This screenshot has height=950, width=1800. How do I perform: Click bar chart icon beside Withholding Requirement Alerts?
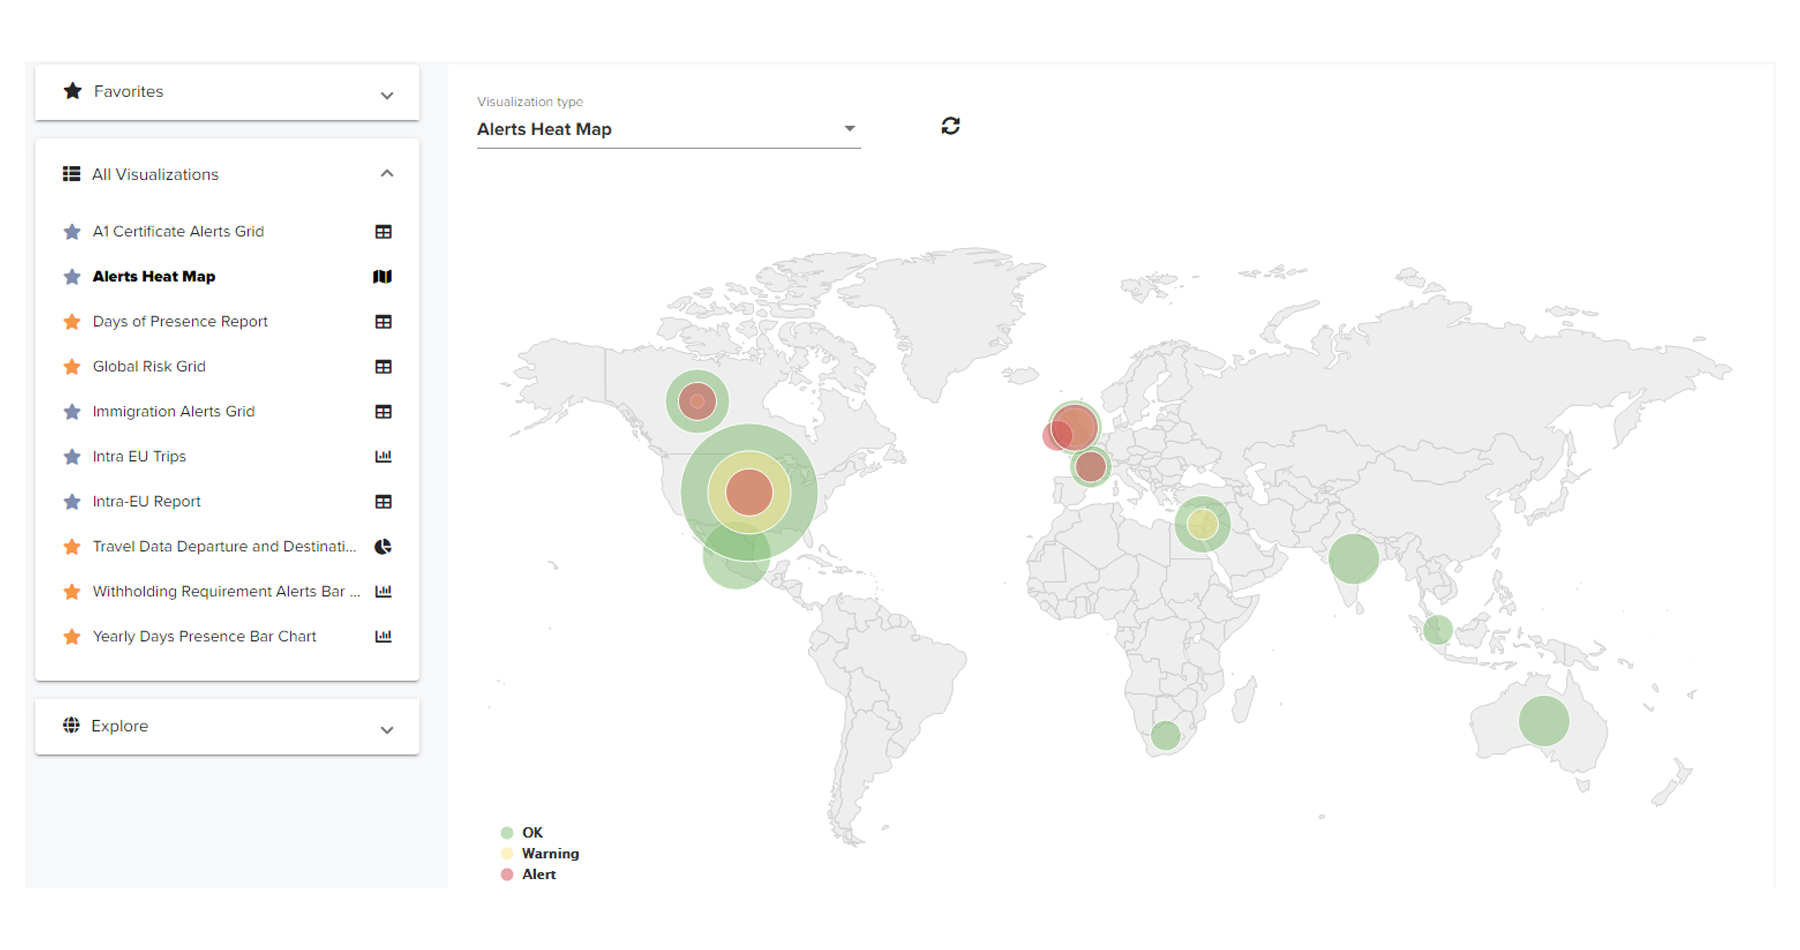pyautogui.click(x=383, y=592)
